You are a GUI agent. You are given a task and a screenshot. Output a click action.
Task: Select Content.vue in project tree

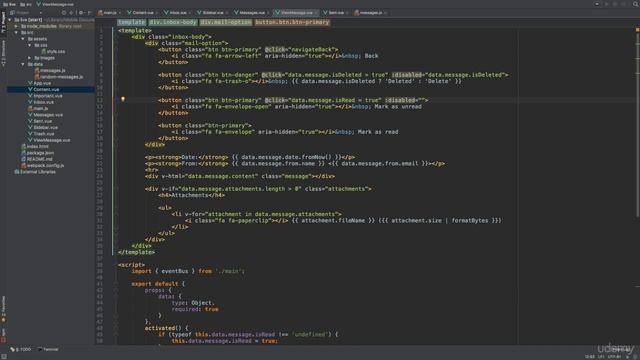[x=43, y=89]
